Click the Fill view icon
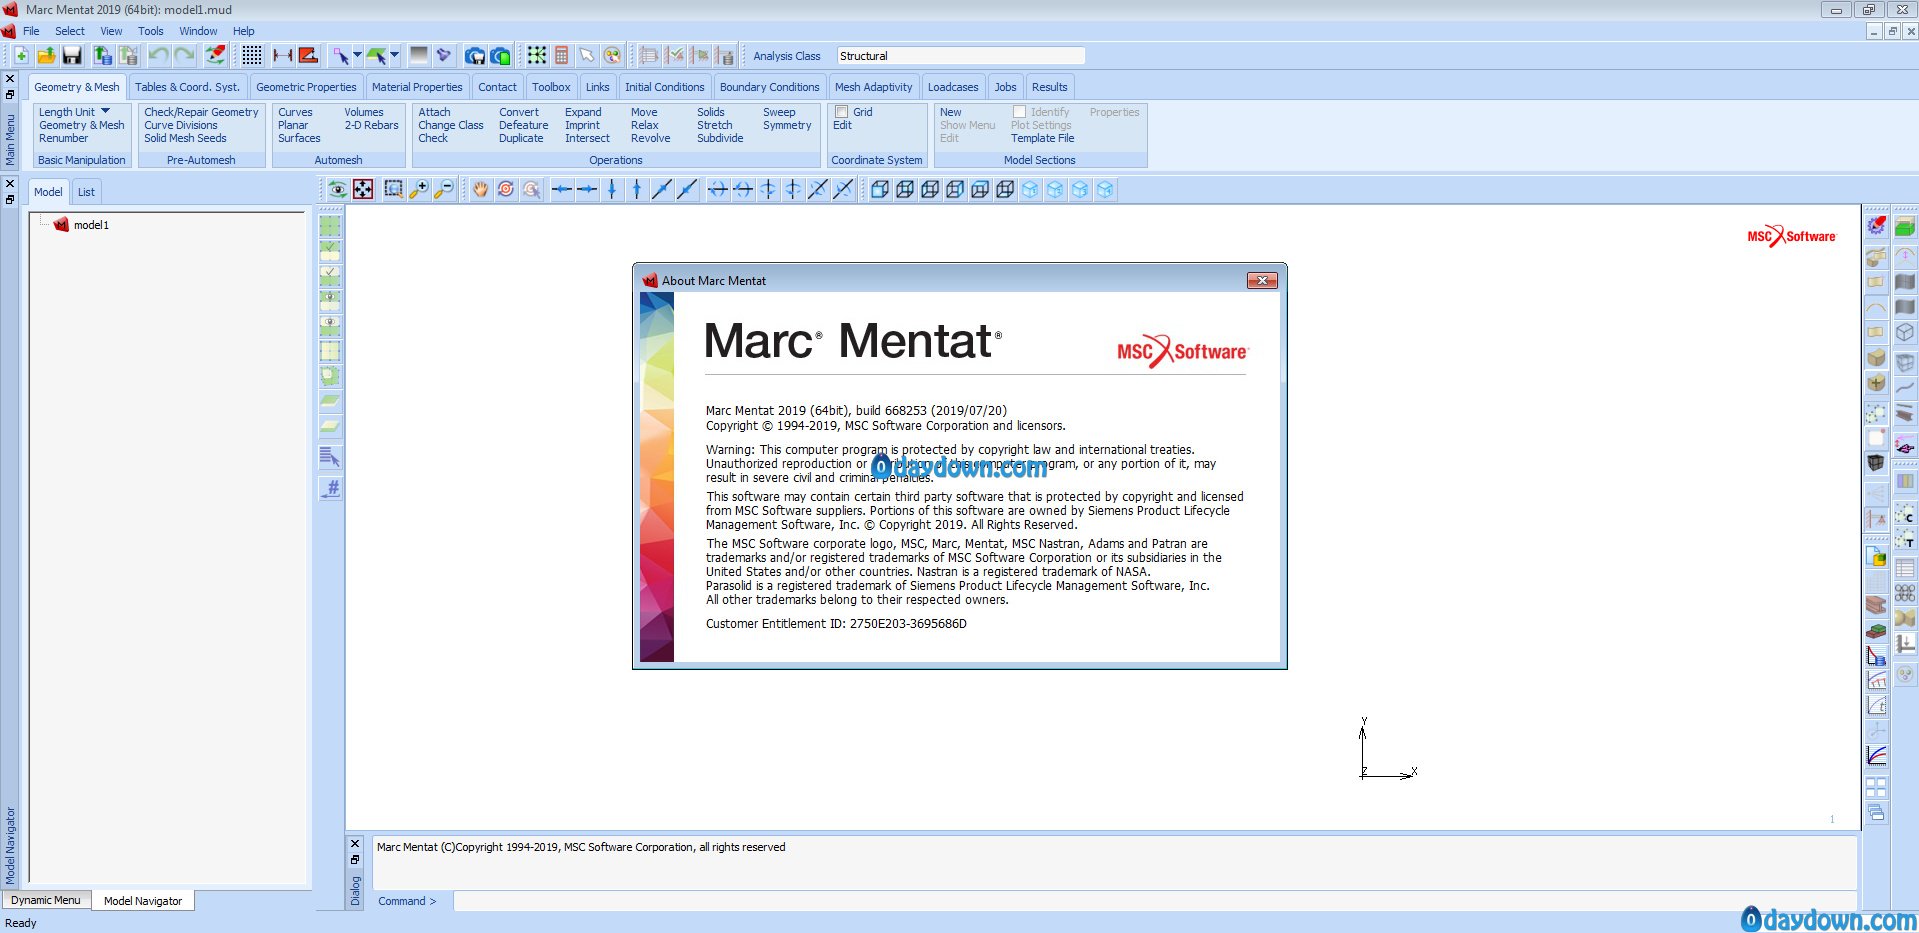The width and height of the screenshot is (1919, 933). 363,189
